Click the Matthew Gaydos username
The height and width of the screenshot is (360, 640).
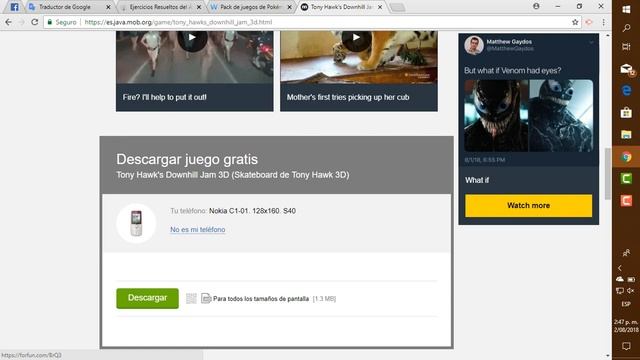click(509, 42)
